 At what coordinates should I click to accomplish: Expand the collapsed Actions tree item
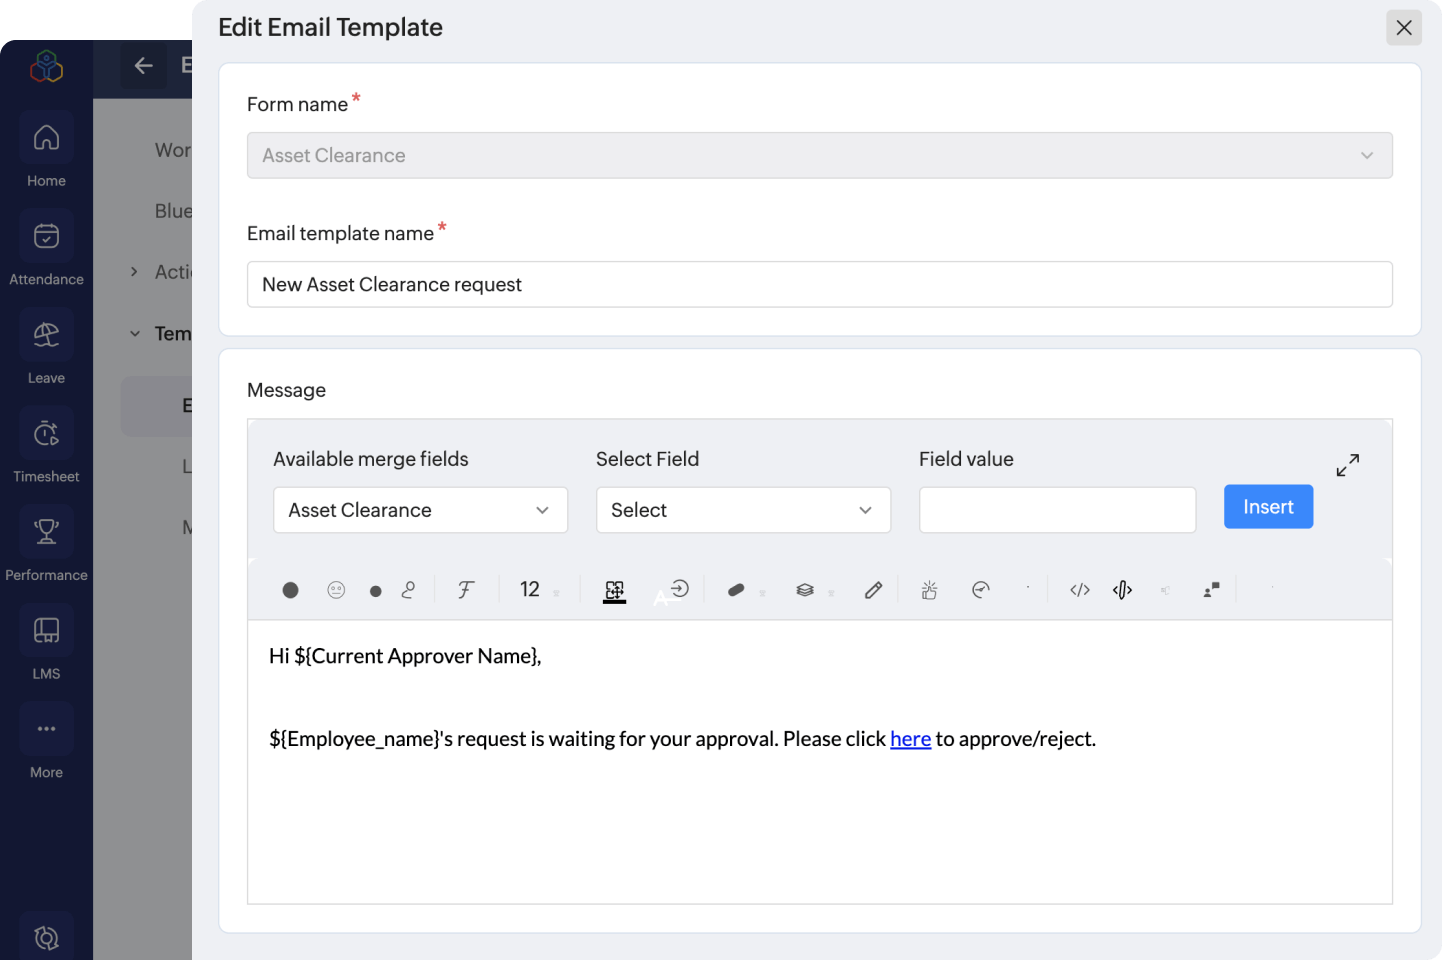tap(134, 272)
